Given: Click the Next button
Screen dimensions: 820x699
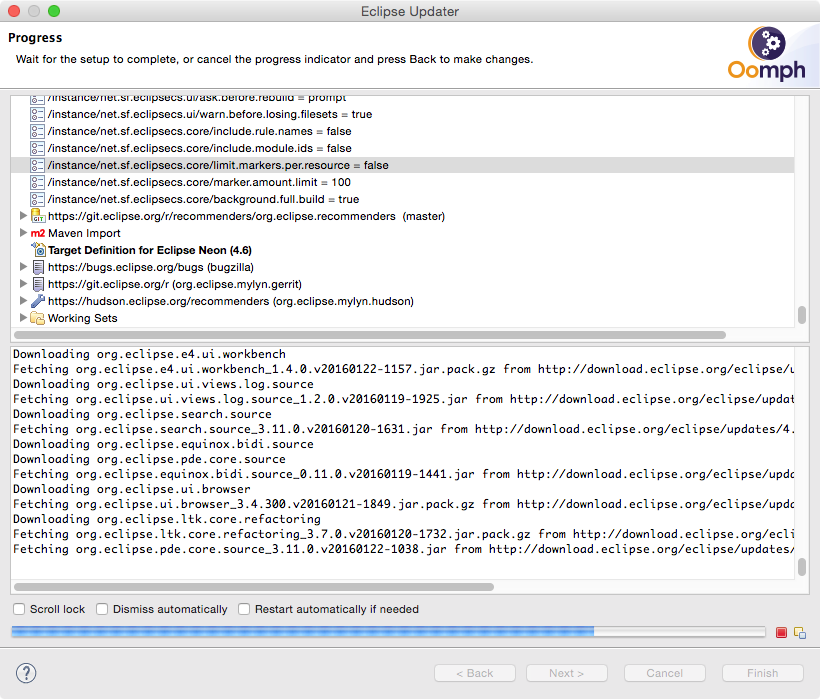Looking at the screenshot, I should pyautogui.click(x=567, y=673).
